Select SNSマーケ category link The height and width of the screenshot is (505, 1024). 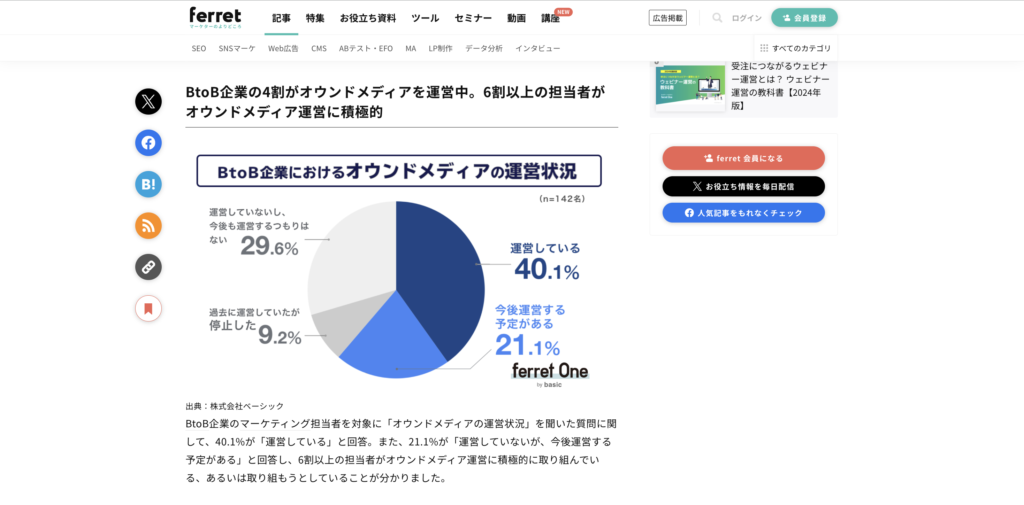click(x=237, y=48)
